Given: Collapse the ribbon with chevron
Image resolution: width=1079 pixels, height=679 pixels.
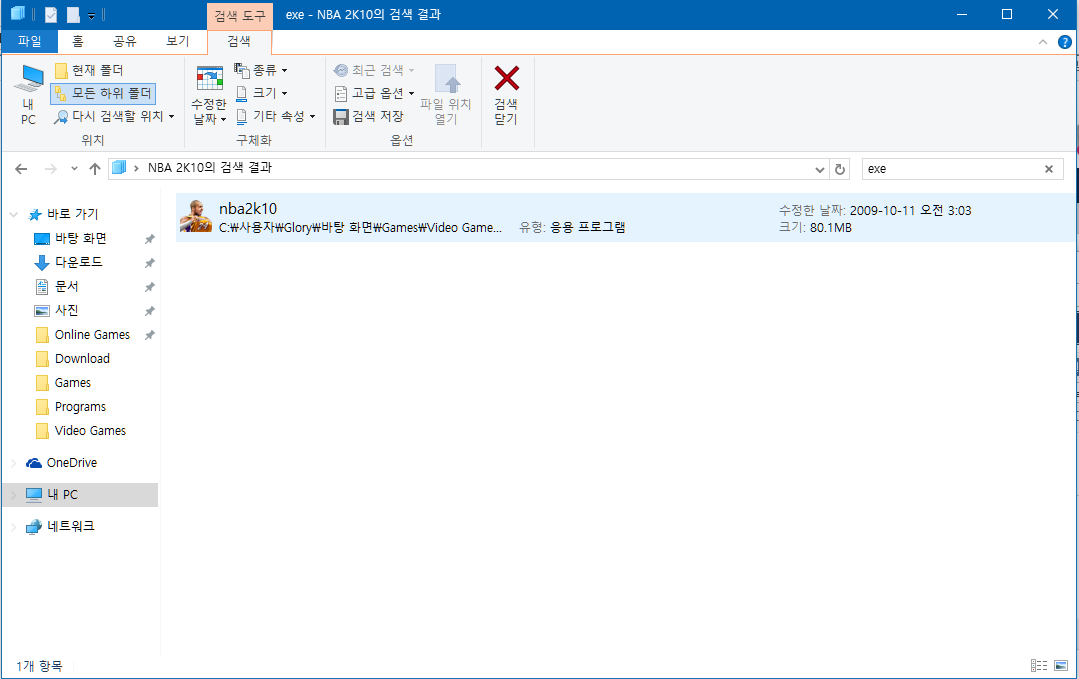Looking at the screenshot, I should click(x=1043, y=42).
